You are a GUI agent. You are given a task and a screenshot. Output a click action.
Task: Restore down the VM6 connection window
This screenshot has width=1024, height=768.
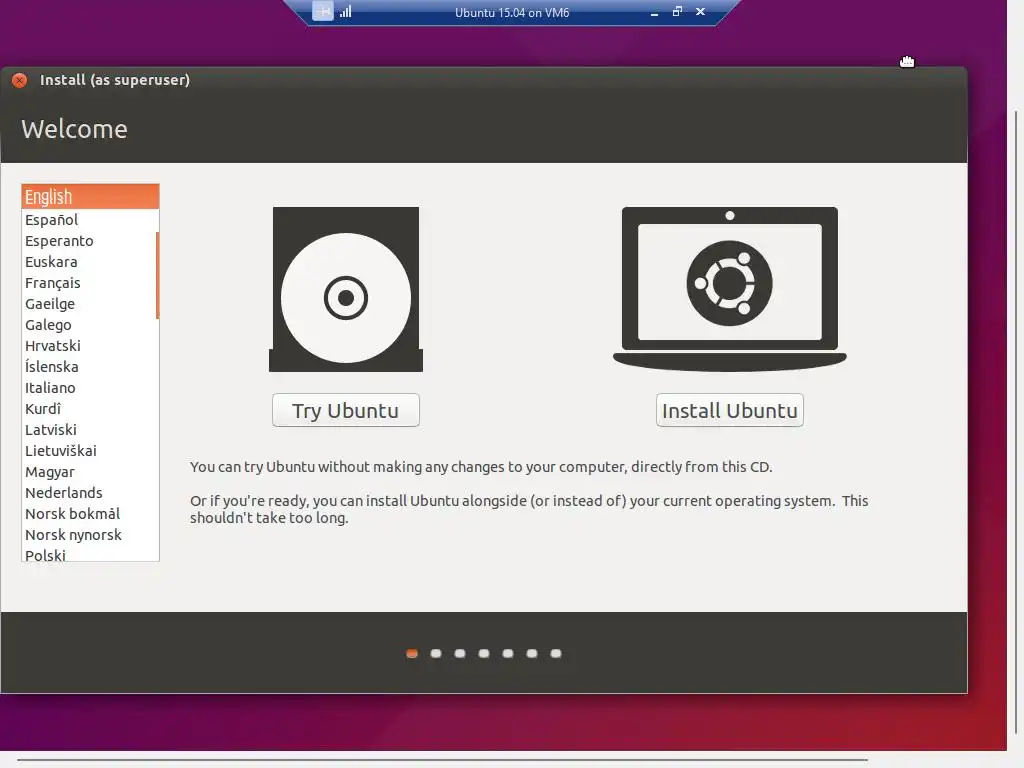click(x=677, y=12)
